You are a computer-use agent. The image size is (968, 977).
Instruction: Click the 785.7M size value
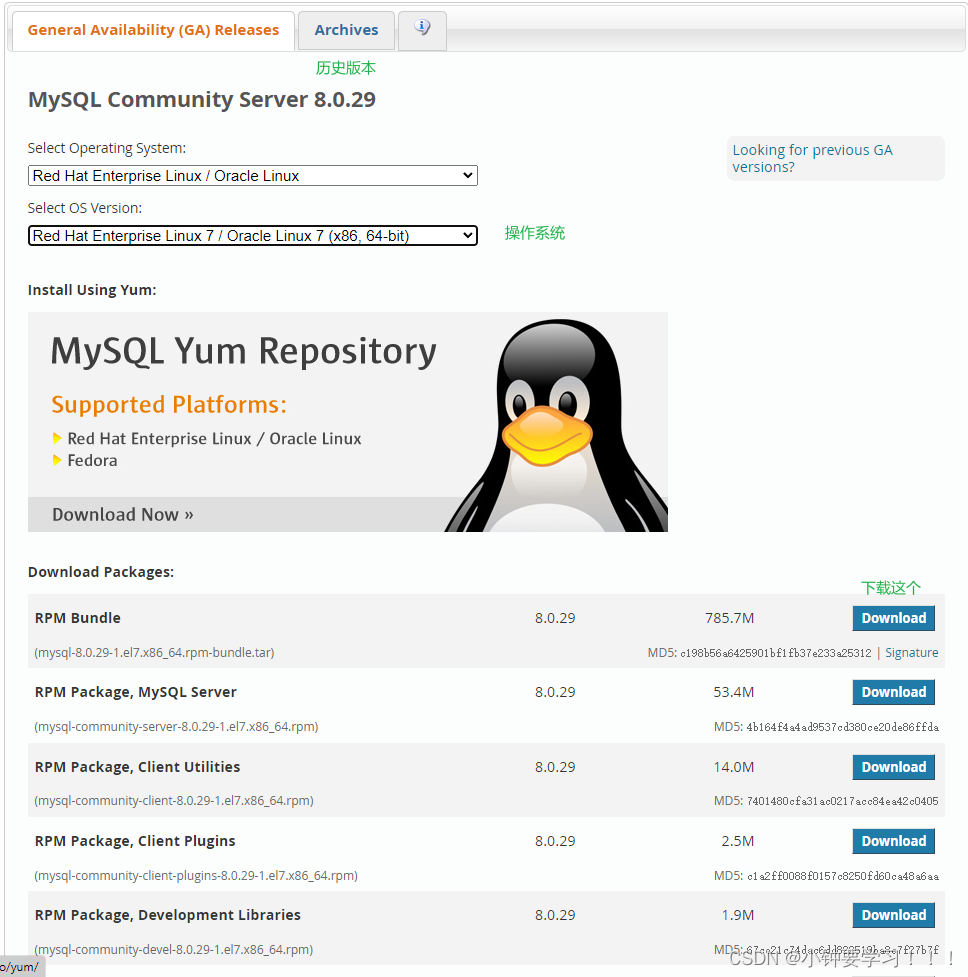coord(729,618)
